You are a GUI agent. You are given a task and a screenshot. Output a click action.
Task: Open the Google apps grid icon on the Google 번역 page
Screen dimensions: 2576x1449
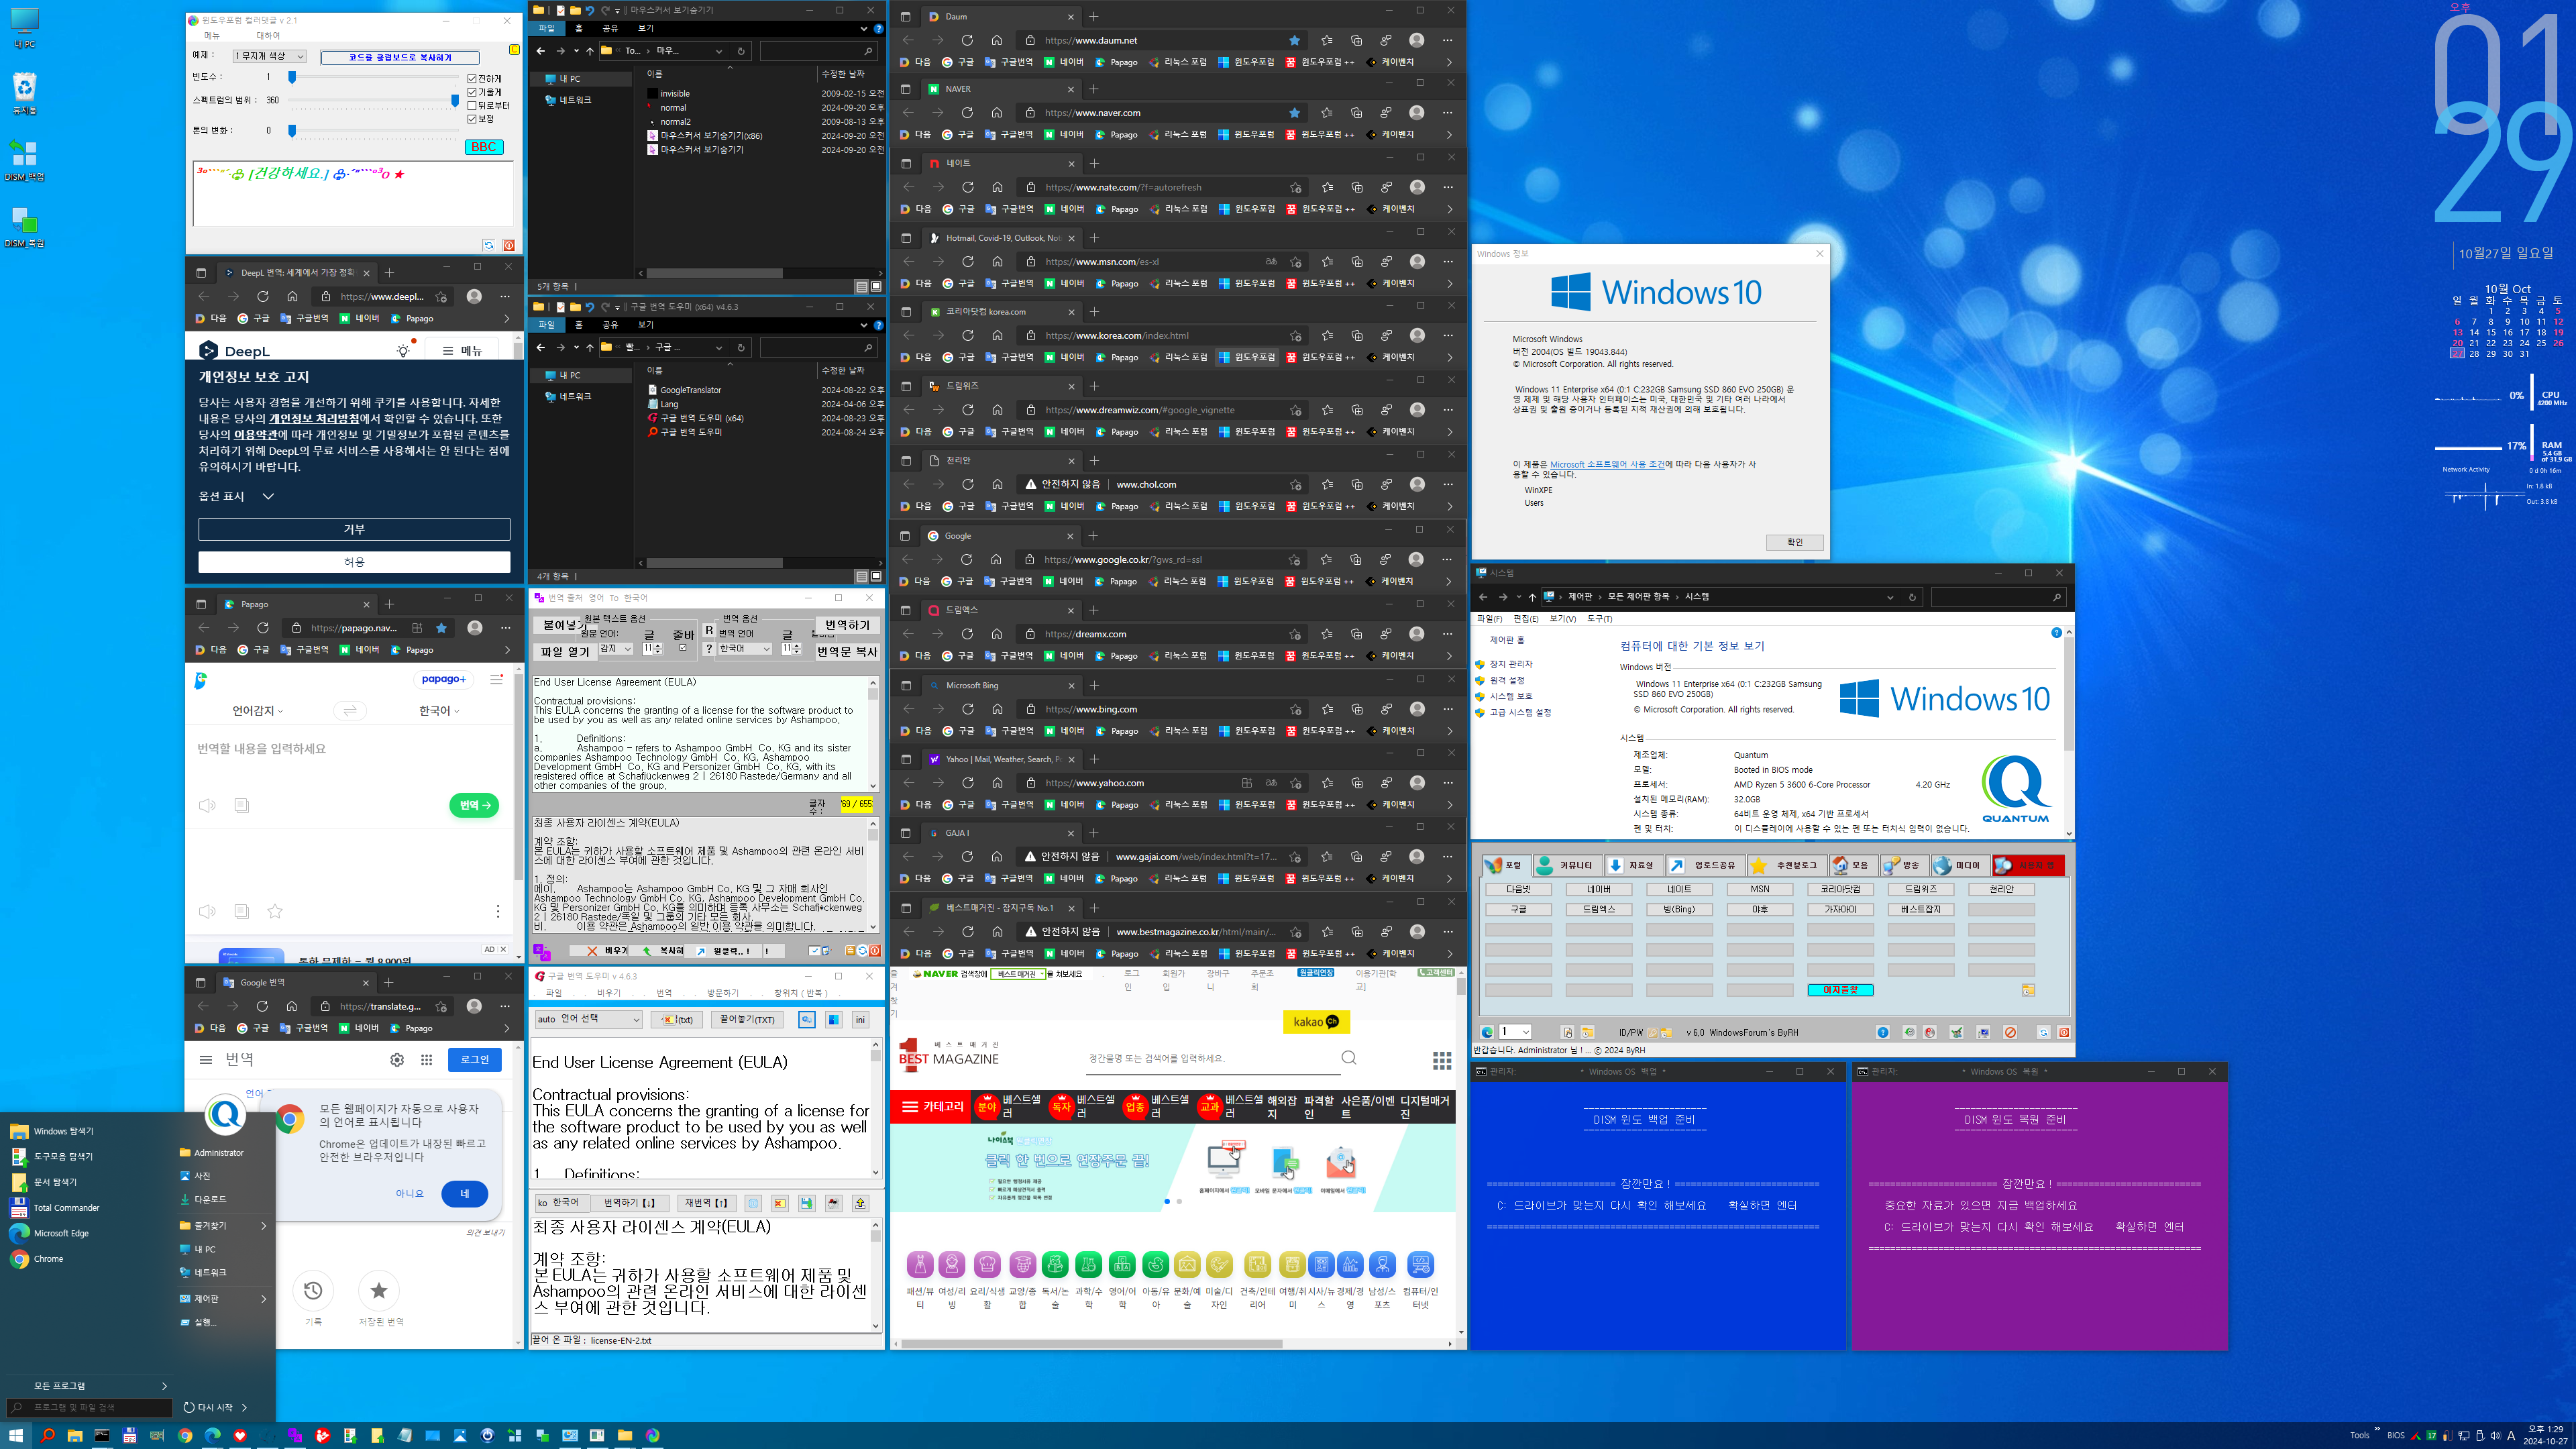[x=426, y=1060]
